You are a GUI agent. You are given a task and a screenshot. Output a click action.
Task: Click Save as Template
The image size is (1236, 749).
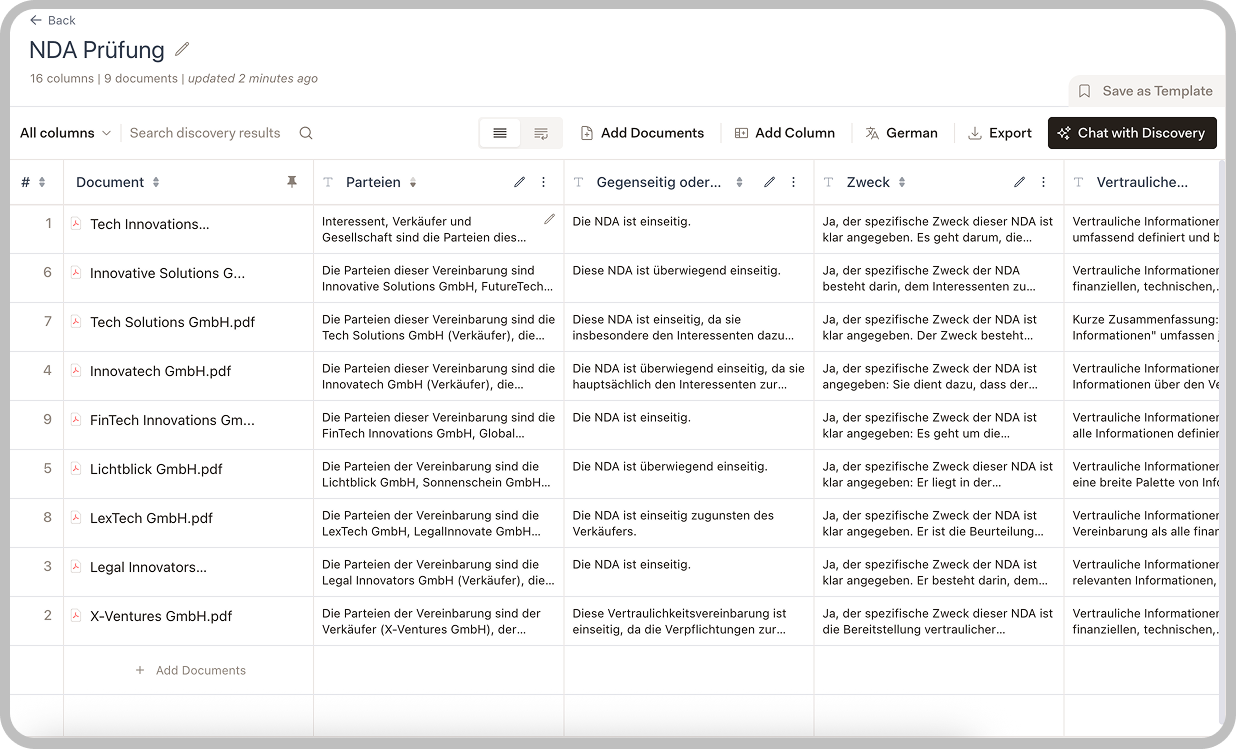tap(1146, 90)
